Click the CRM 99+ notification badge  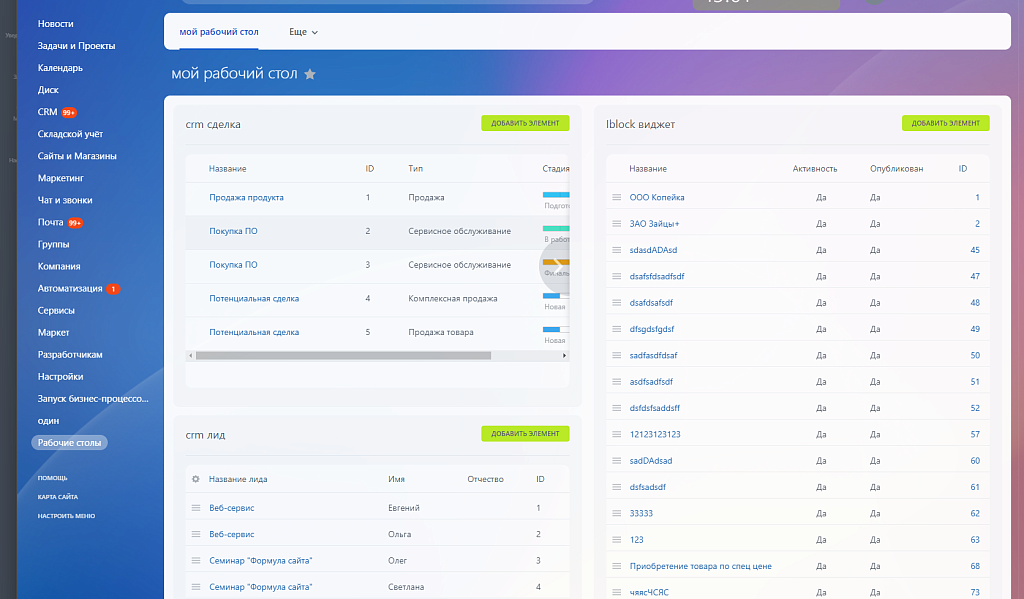(x=69, y=113)
